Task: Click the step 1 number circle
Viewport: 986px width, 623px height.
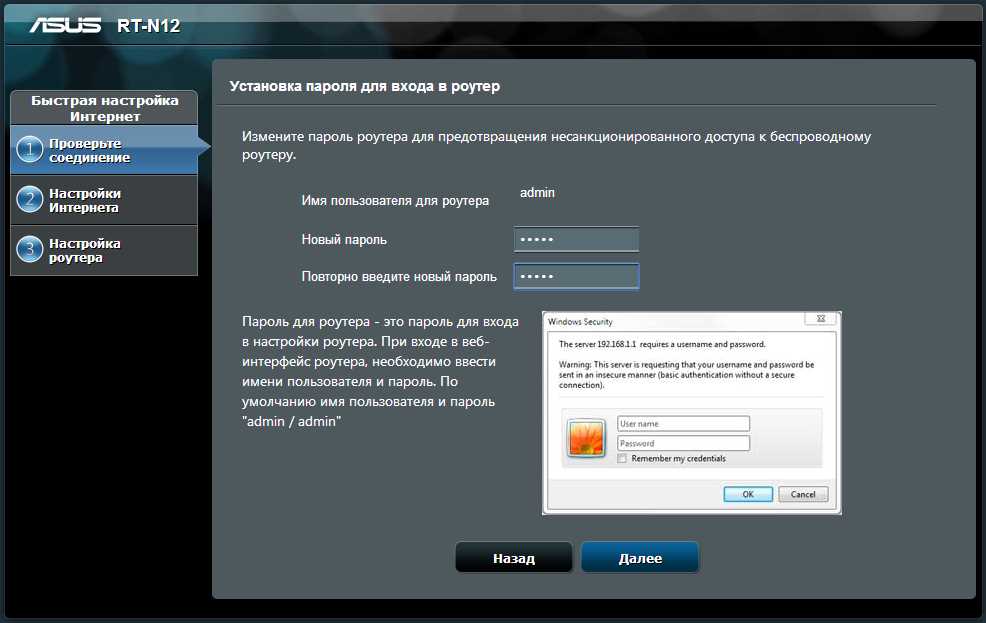Action: tap(29, 150)
